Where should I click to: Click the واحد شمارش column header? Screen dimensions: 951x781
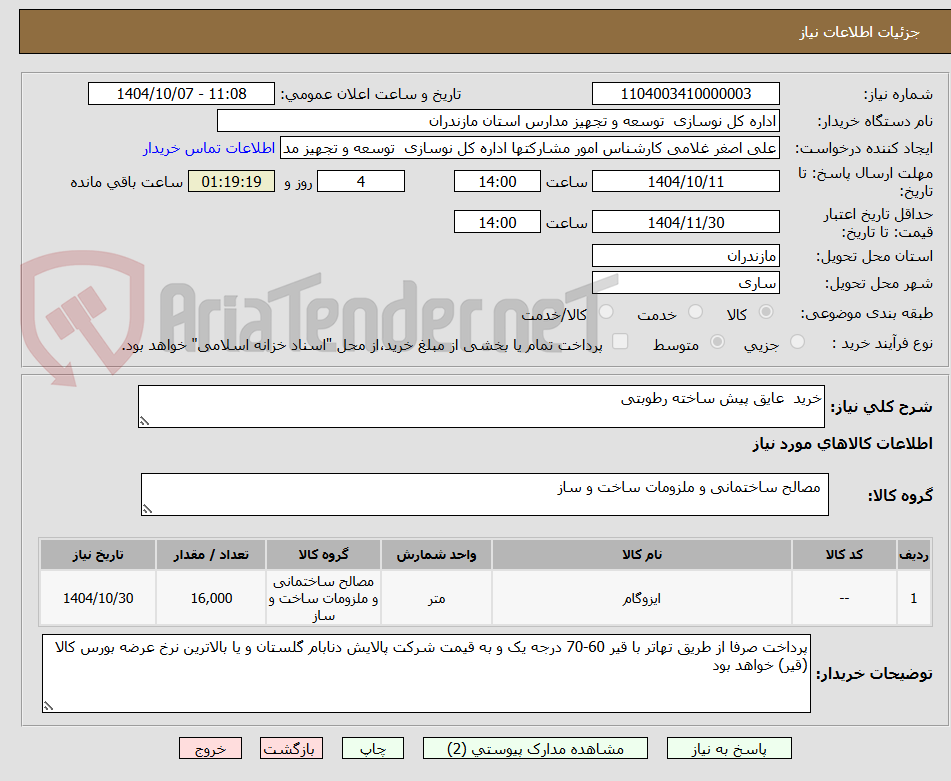[436, 555]
